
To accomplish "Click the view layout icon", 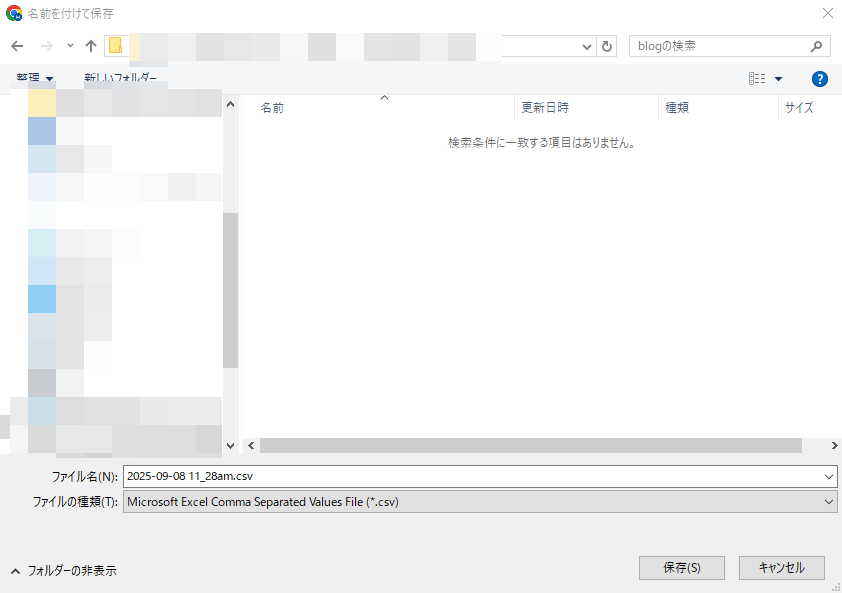I will (757, 79).
